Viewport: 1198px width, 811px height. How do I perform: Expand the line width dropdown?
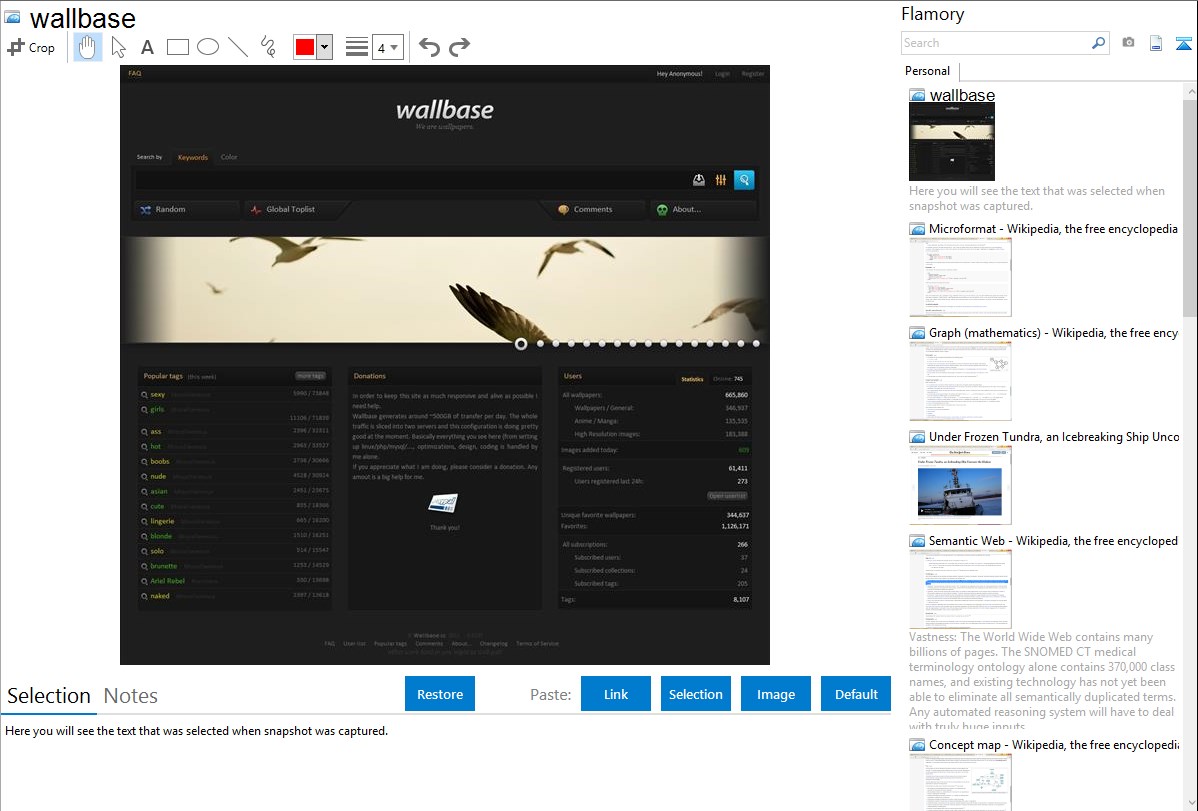tap(388, 47)
